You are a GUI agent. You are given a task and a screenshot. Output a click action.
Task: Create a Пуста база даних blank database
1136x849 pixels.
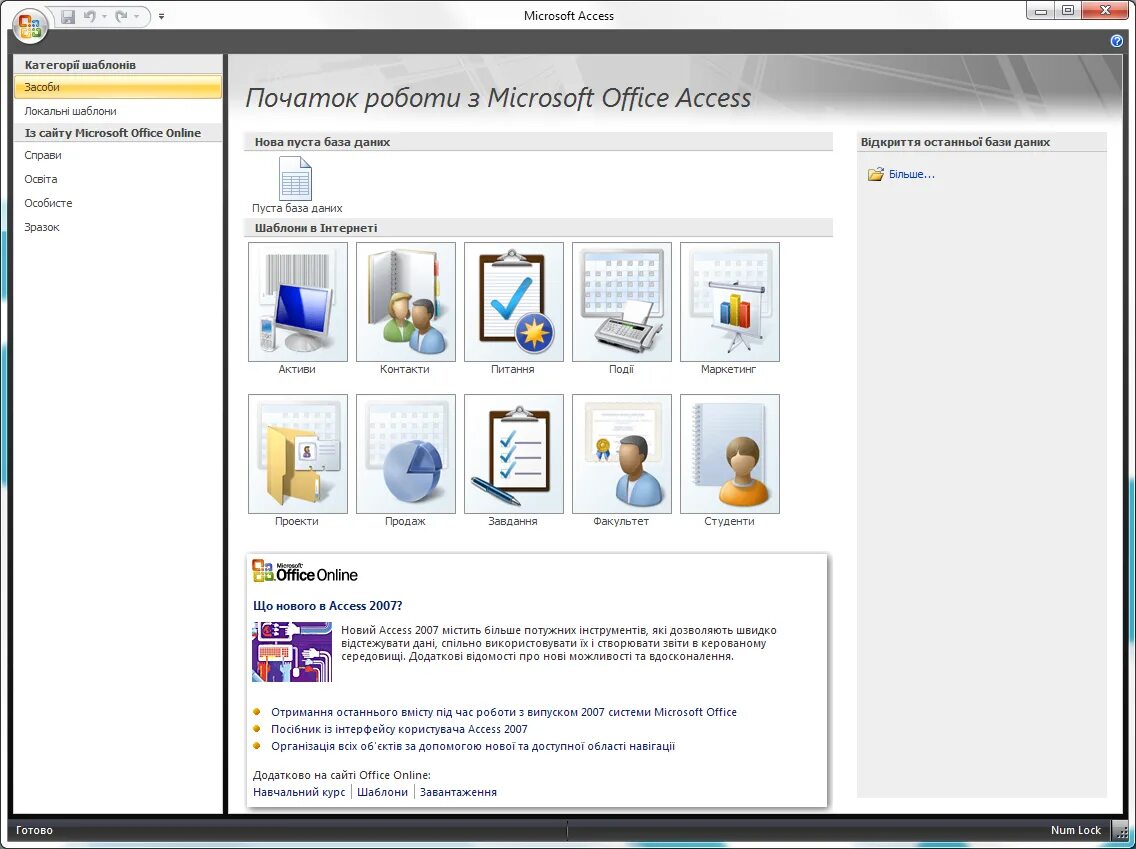(296, 185)
